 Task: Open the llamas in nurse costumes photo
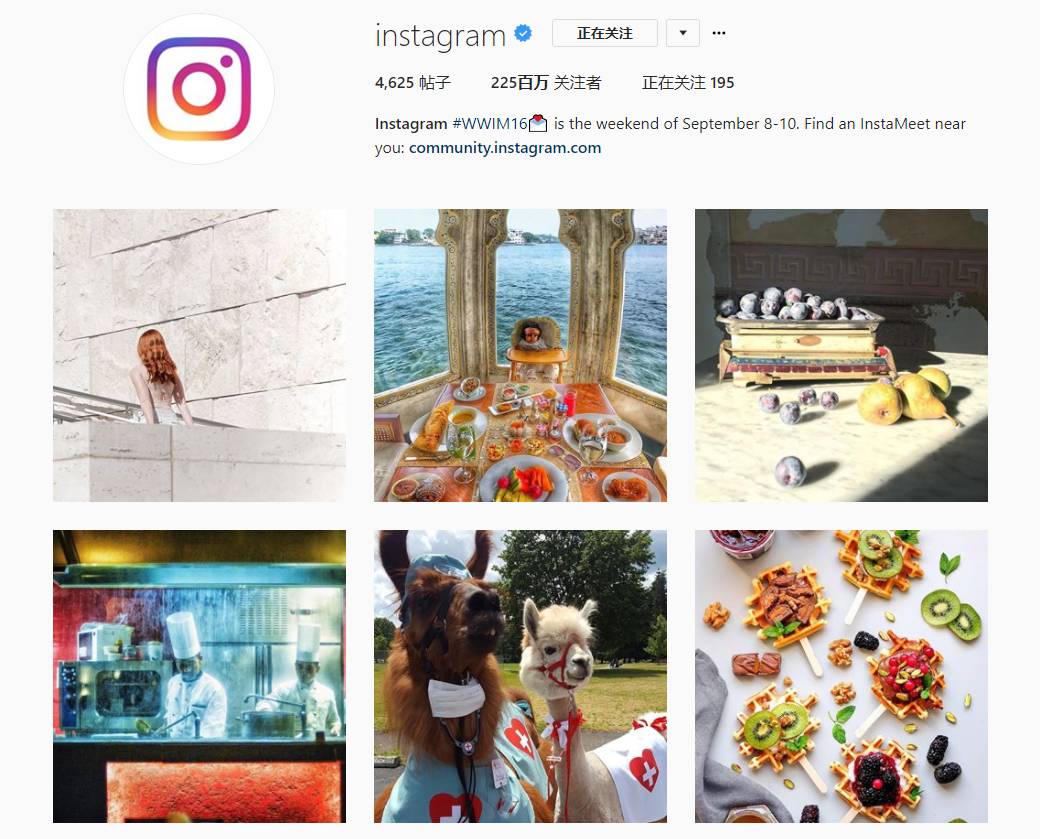tap(521, 677)
